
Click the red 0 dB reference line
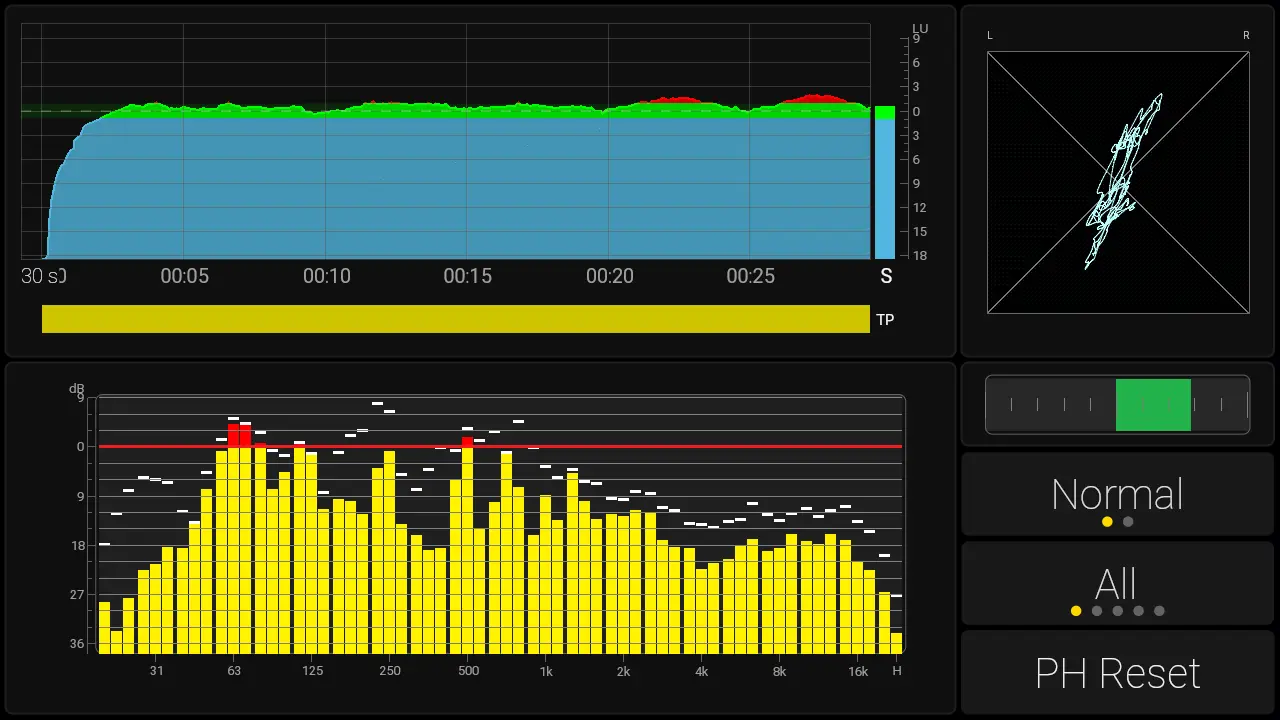(x=500, y=447)
